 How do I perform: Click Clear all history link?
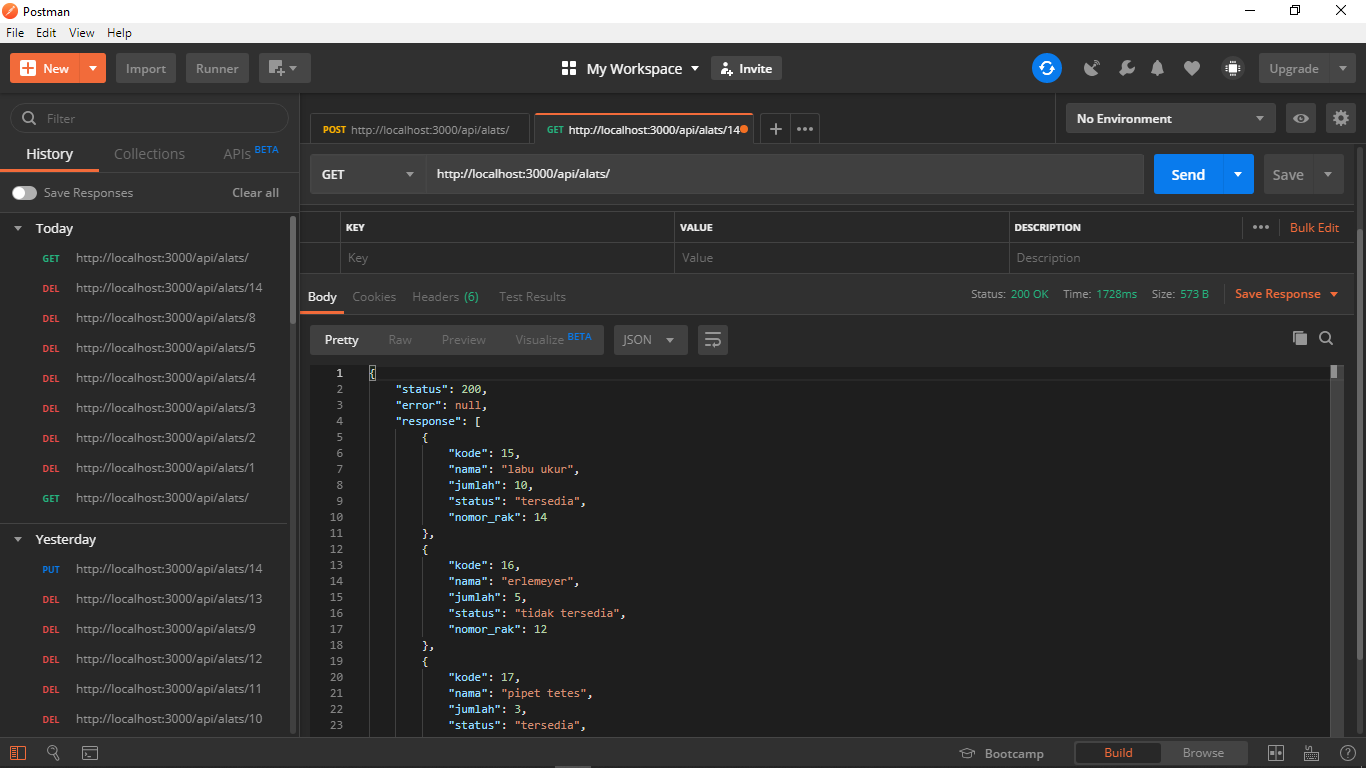[255, 192]
